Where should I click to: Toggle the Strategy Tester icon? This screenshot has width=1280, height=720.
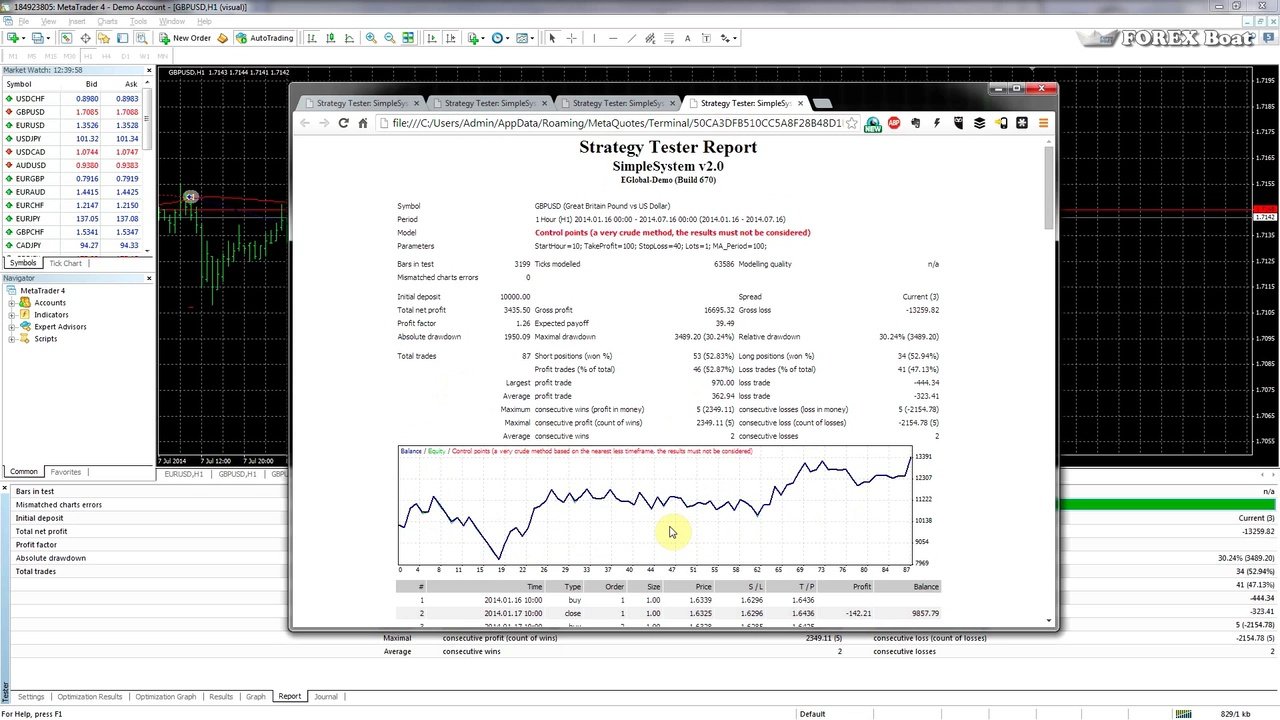pos(142,38)
